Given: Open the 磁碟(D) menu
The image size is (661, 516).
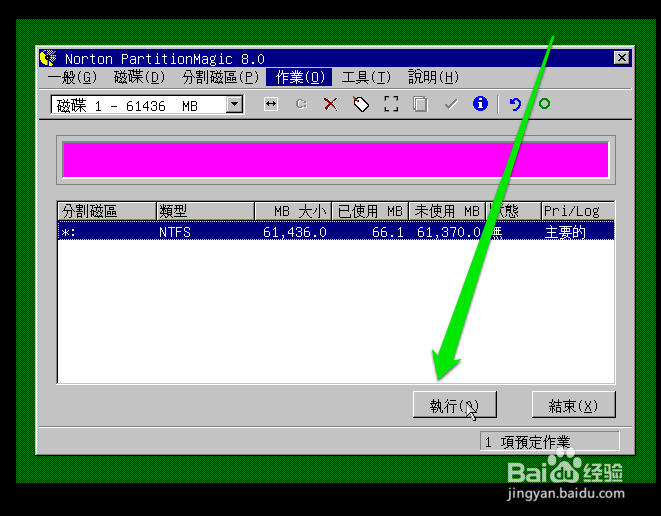Looking at the screenshot, I should (x=140, y=77).
